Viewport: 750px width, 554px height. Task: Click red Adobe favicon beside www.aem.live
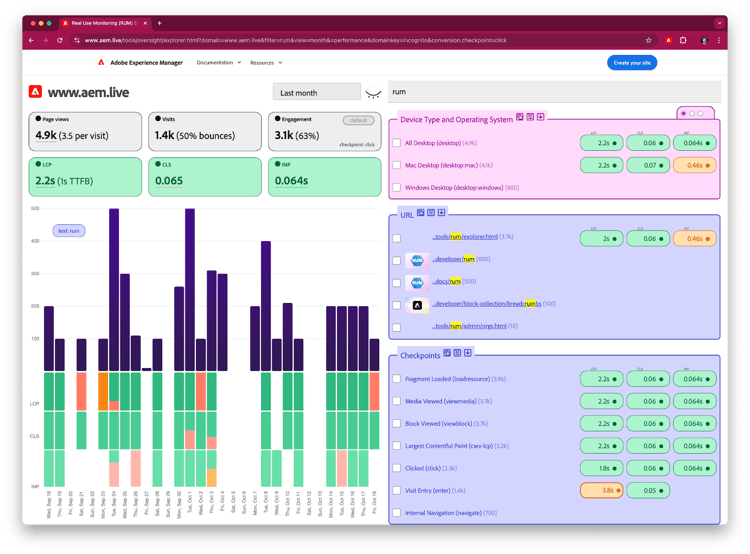35,91
